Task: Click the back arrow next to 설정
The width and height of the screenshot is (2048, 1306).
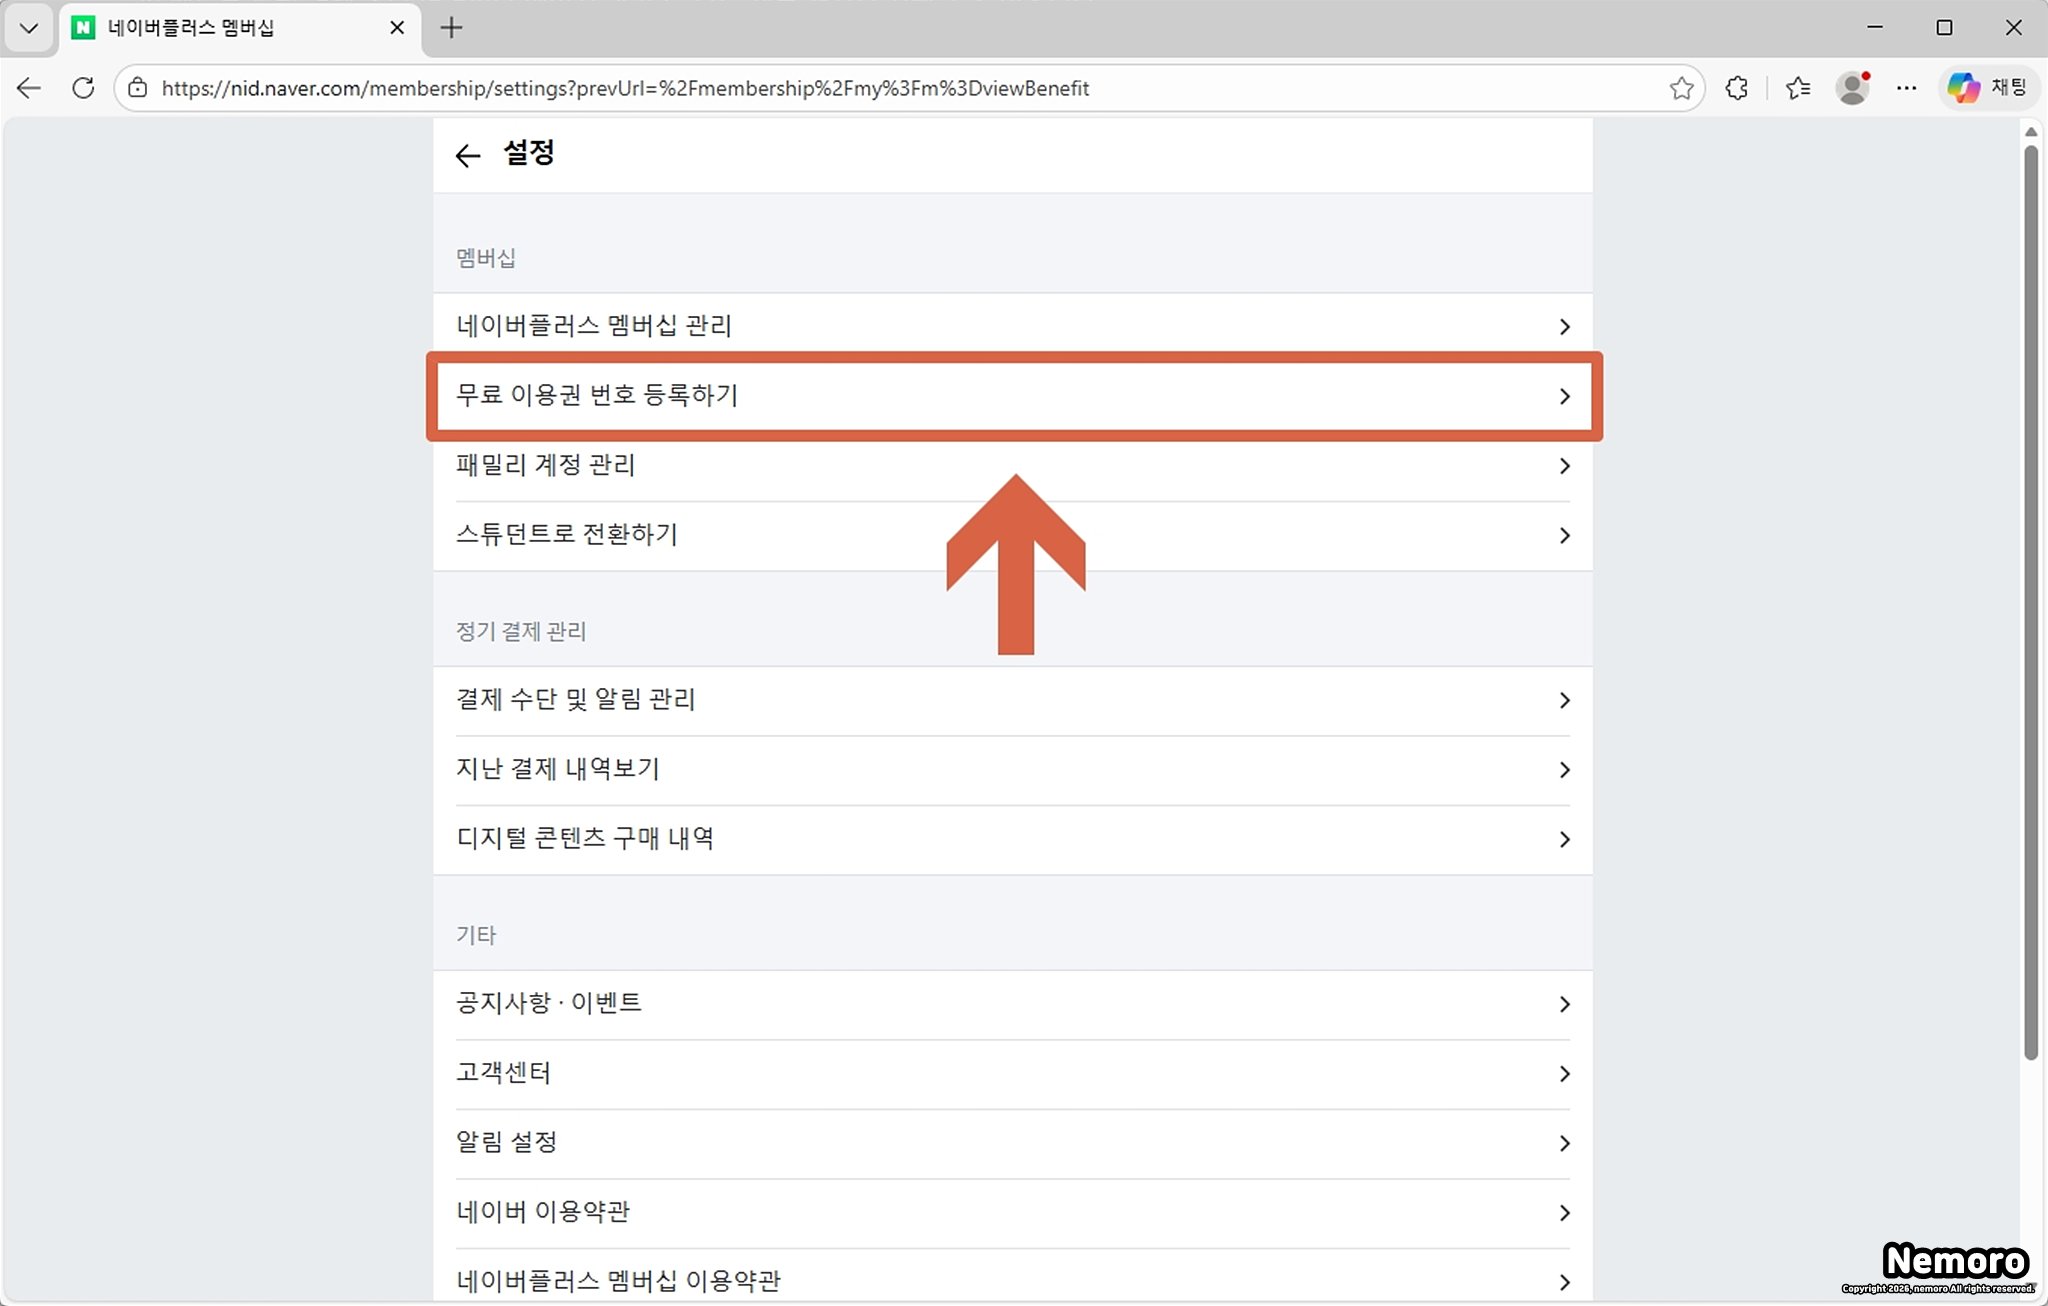Action: point(467,155)
